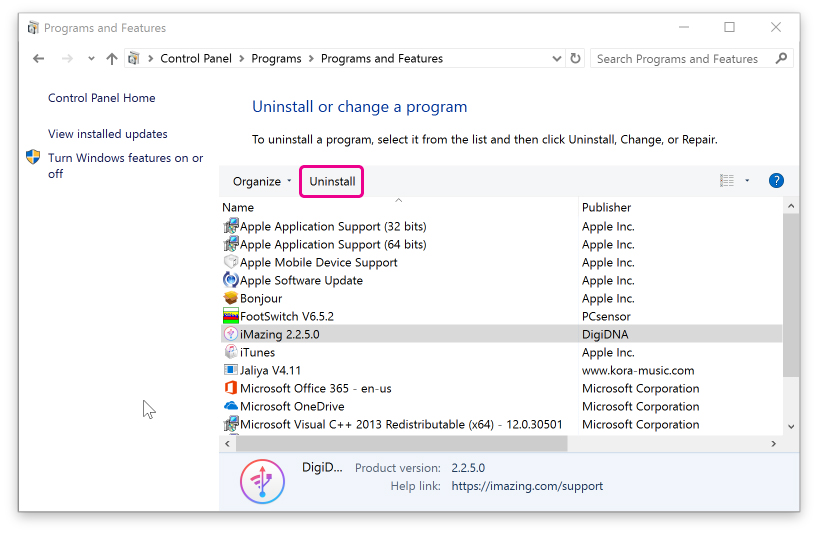This screenshot has height=533, width=817.
Task: Select 'iTunes' program name
Action: click(257, 352)
